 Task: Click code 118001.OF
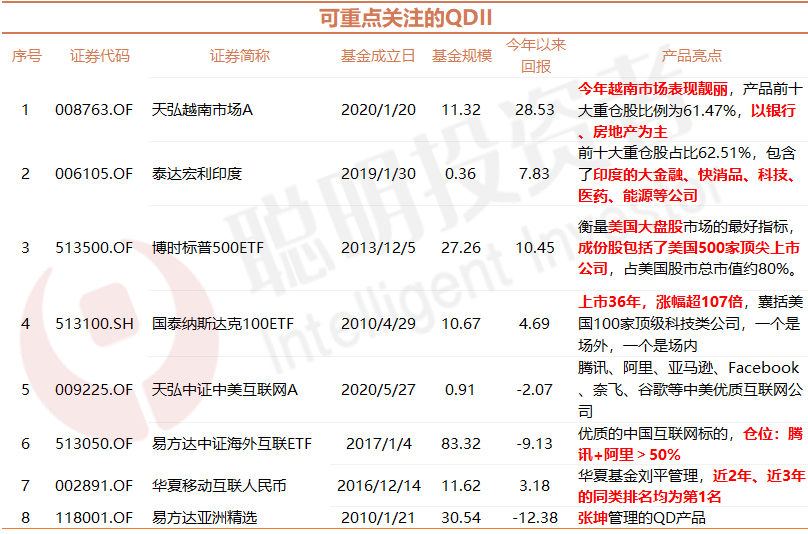click(x=94, y=518)
